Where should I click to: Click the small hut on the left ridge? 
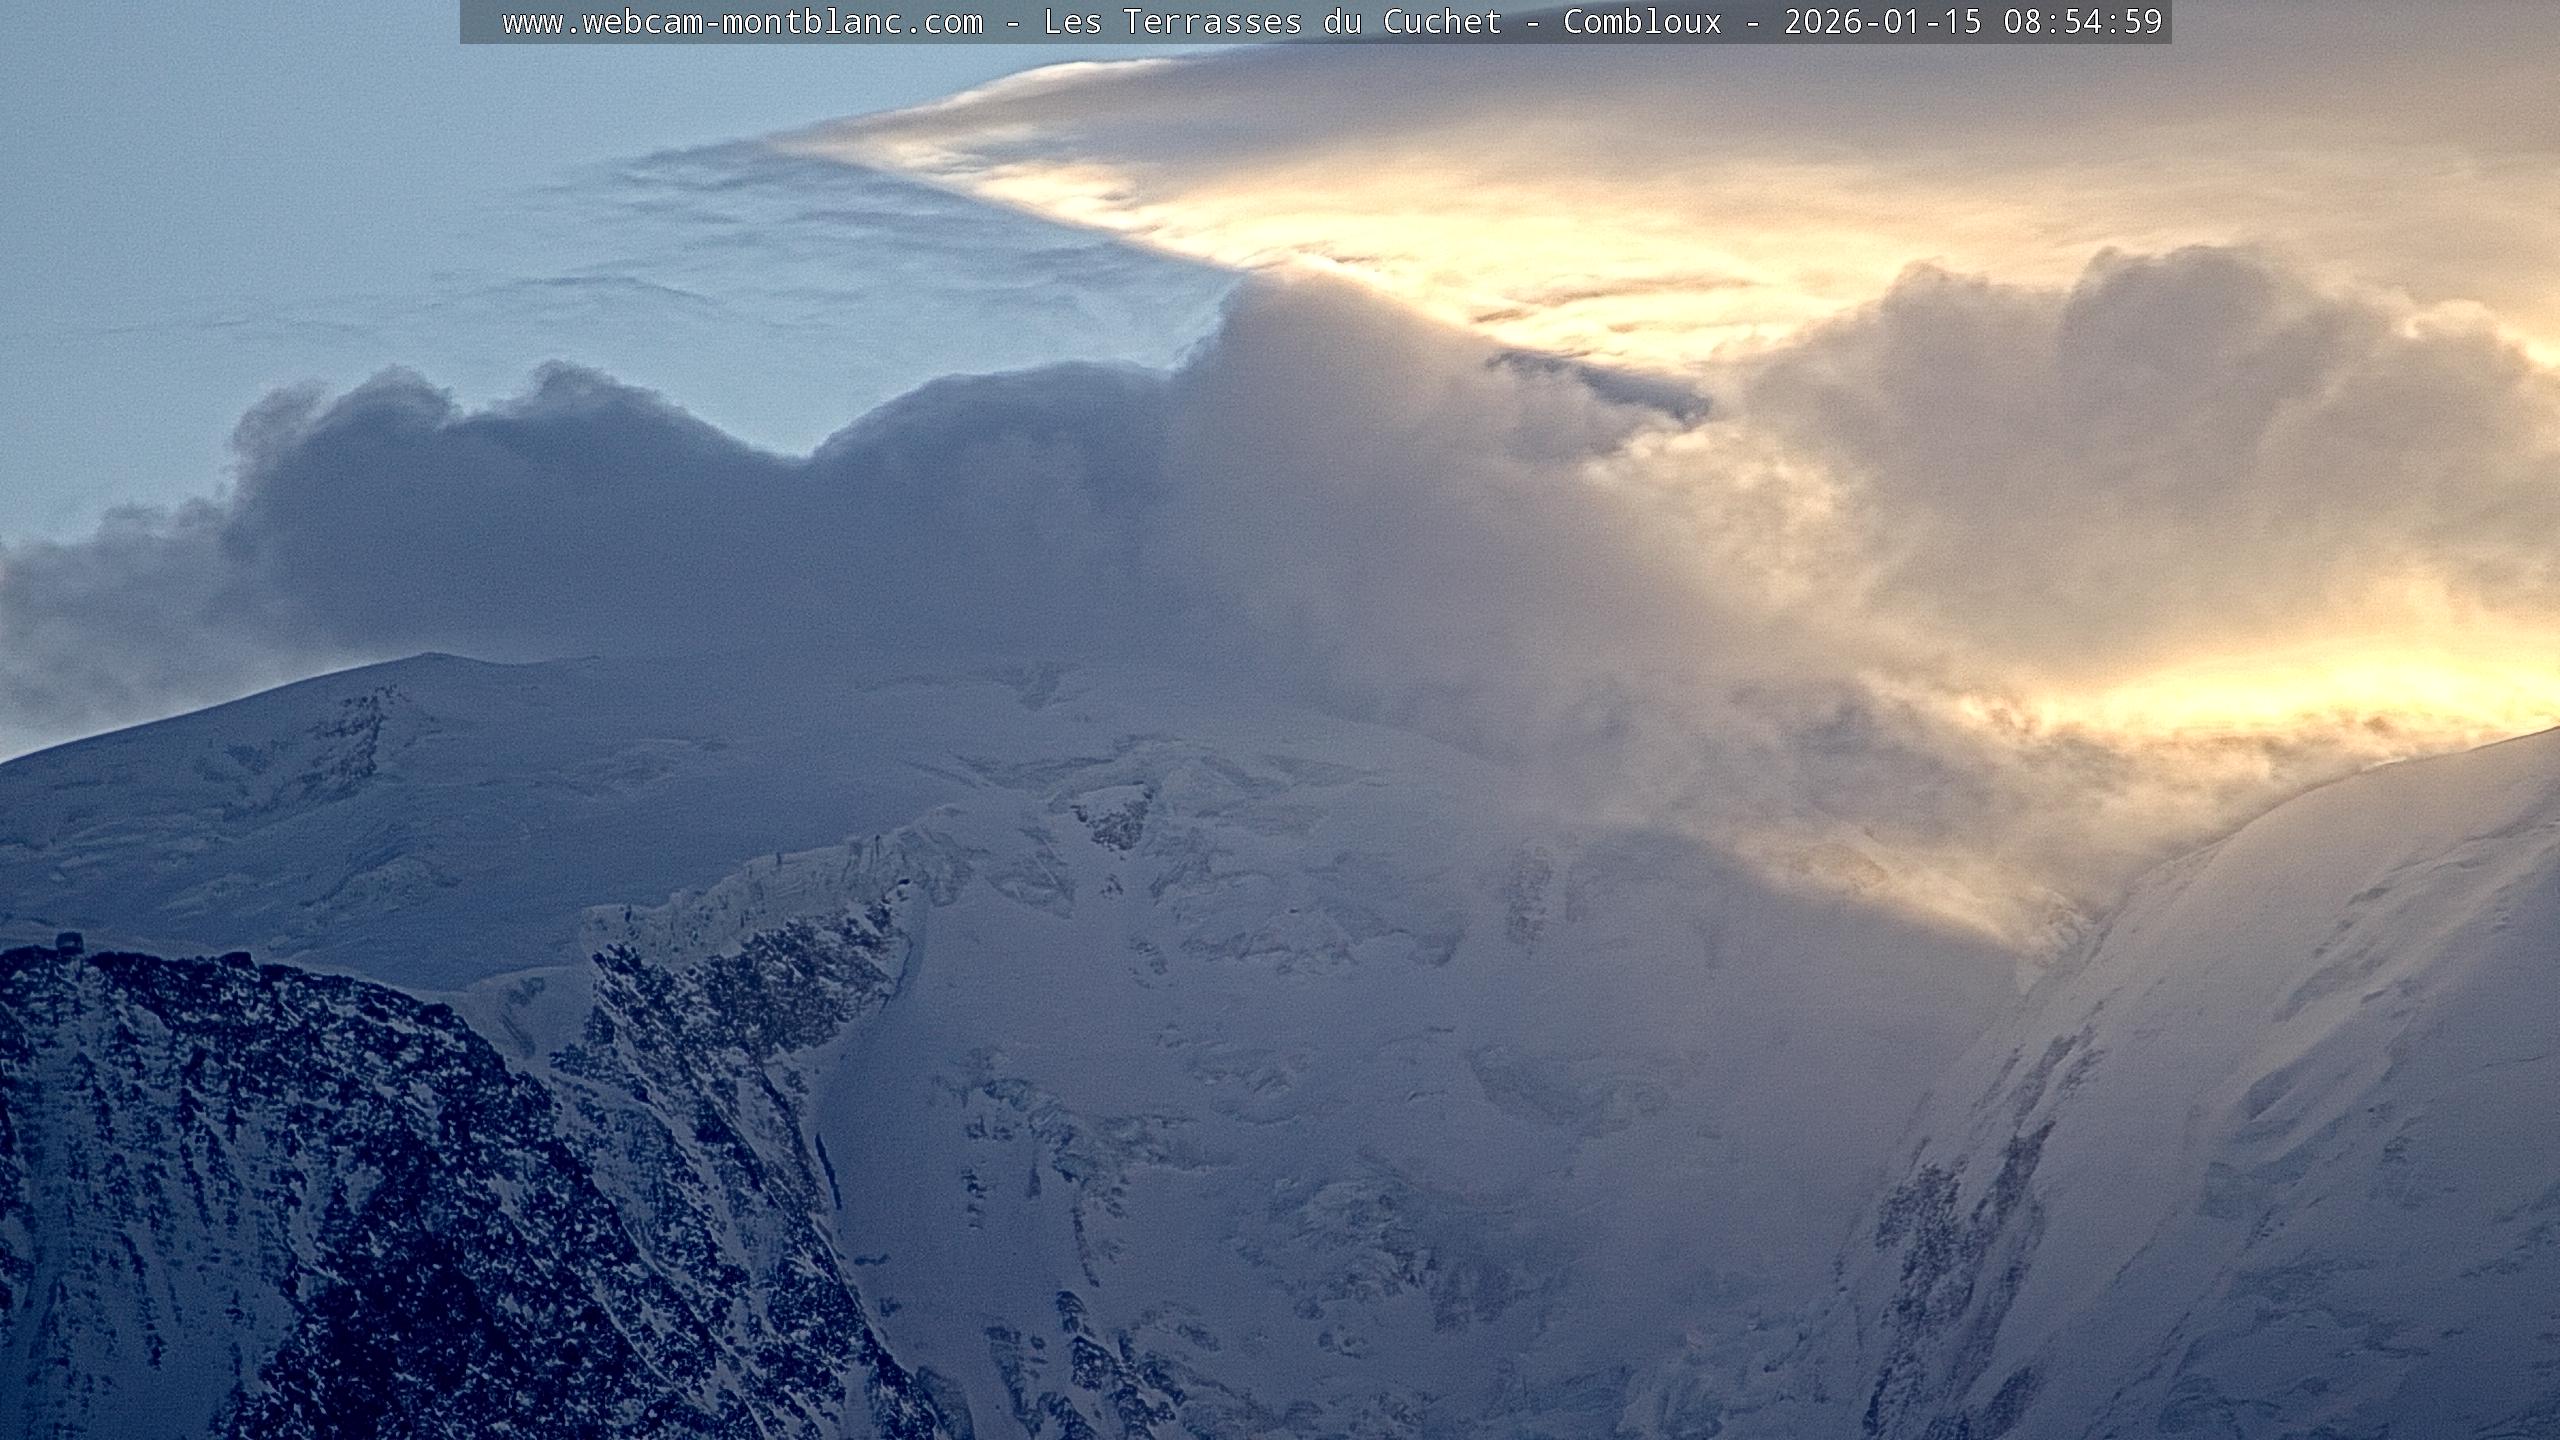pos(68,941)
